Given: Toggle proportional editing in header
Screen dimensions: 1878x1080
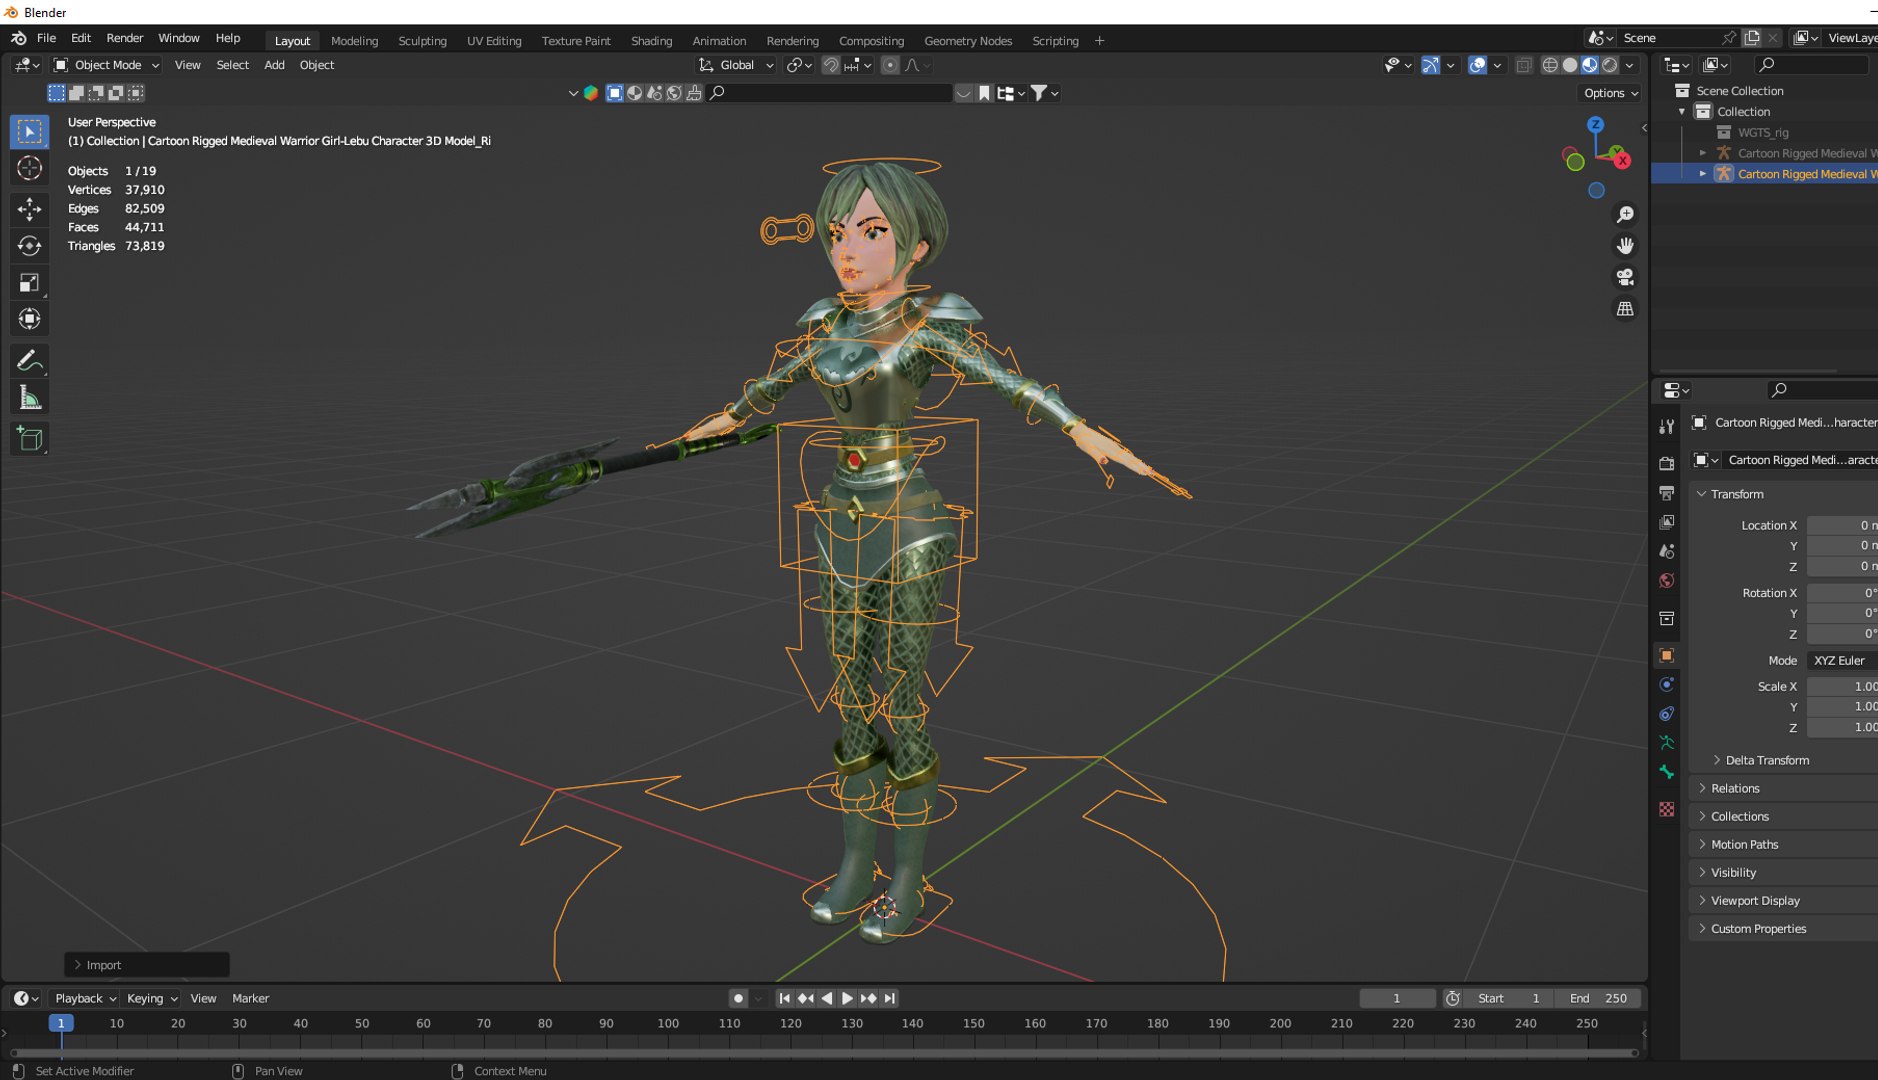Looking at the screenshot, I should [x=890, y=65].
